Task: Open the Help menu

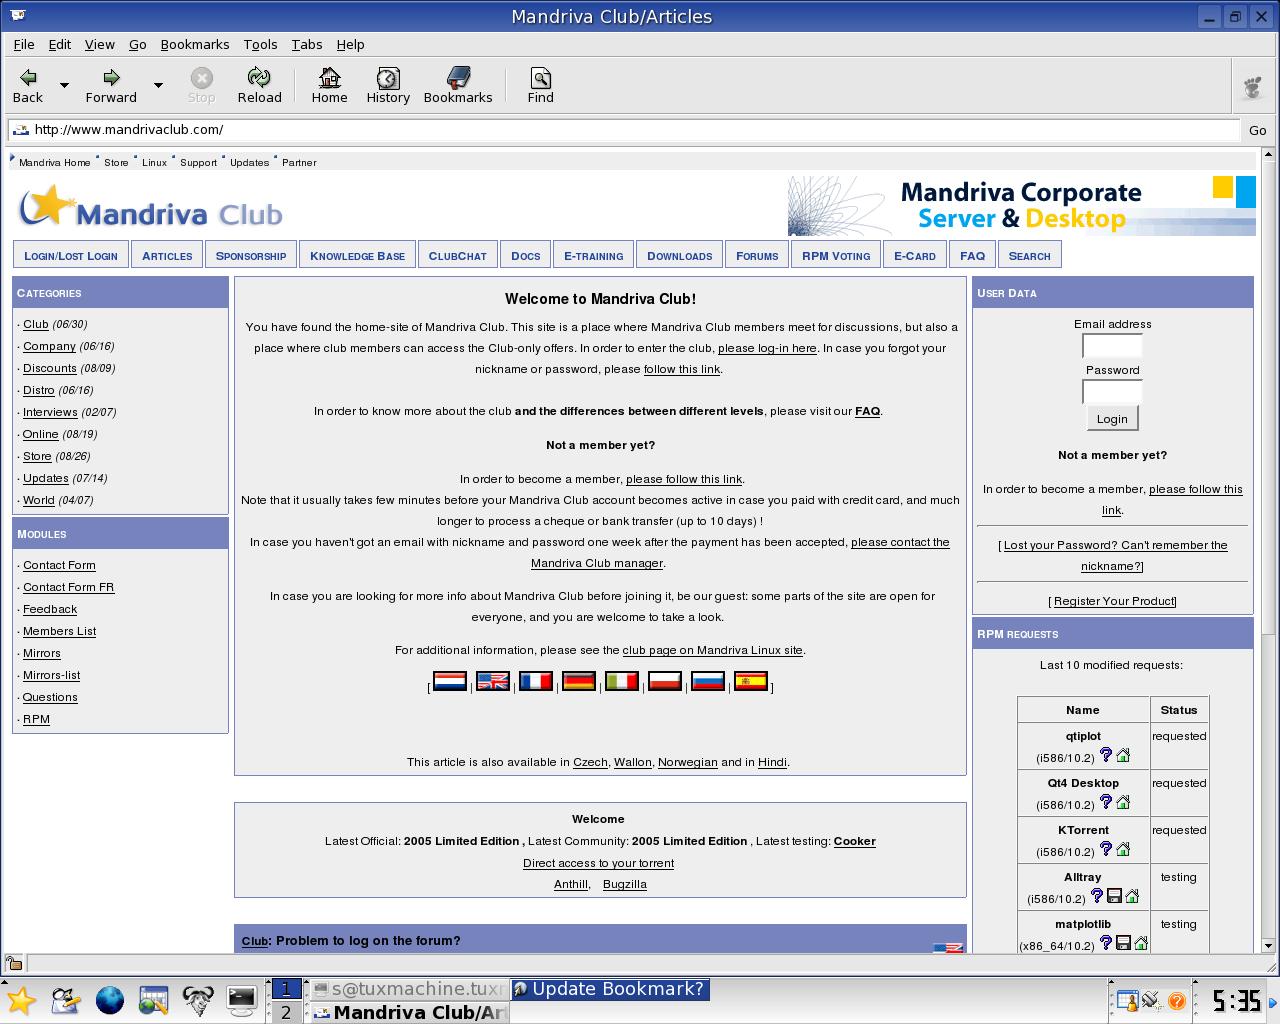Action: pyautogui.click(x=350, y=44)
